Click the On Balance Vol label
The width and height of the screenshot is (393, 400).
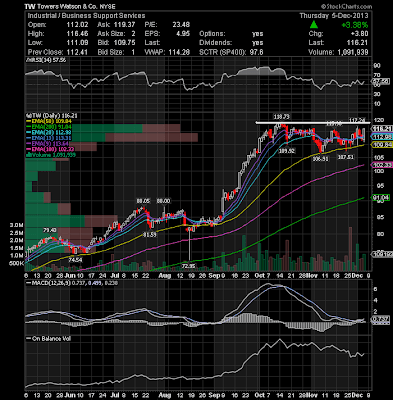(49, 338)
